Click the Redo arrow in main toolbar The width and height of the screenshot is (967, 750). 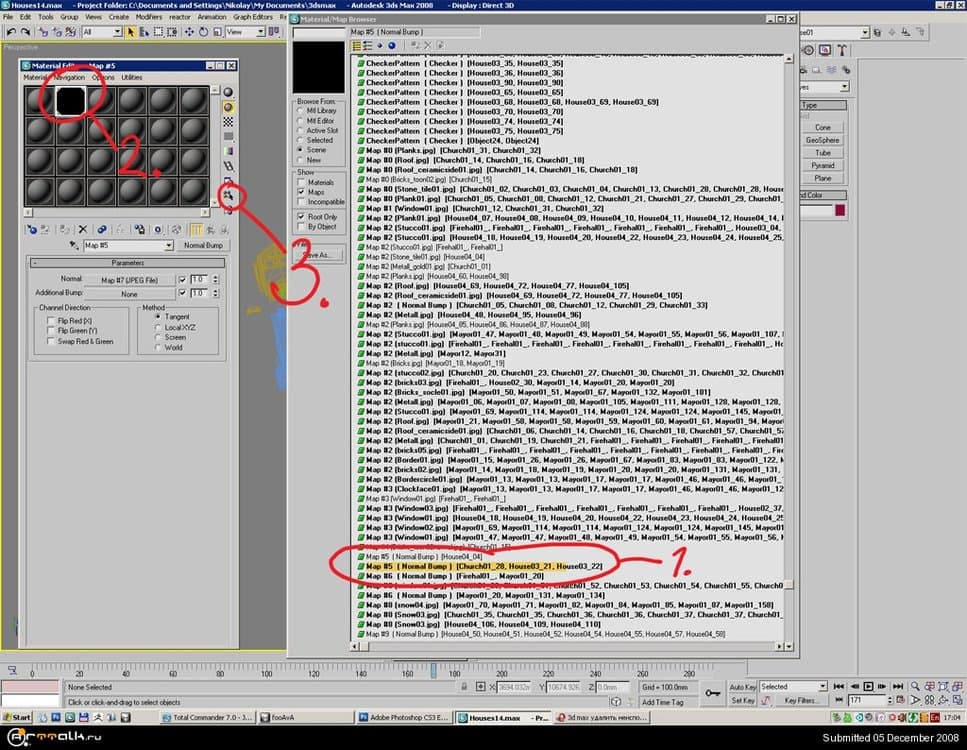25,31
